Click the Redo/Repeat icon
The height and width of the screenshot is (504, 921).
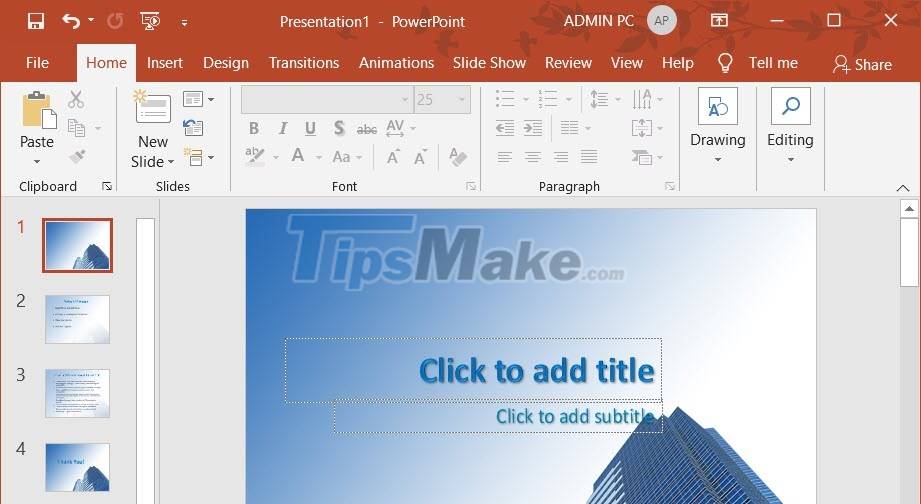tap(115, 22)
